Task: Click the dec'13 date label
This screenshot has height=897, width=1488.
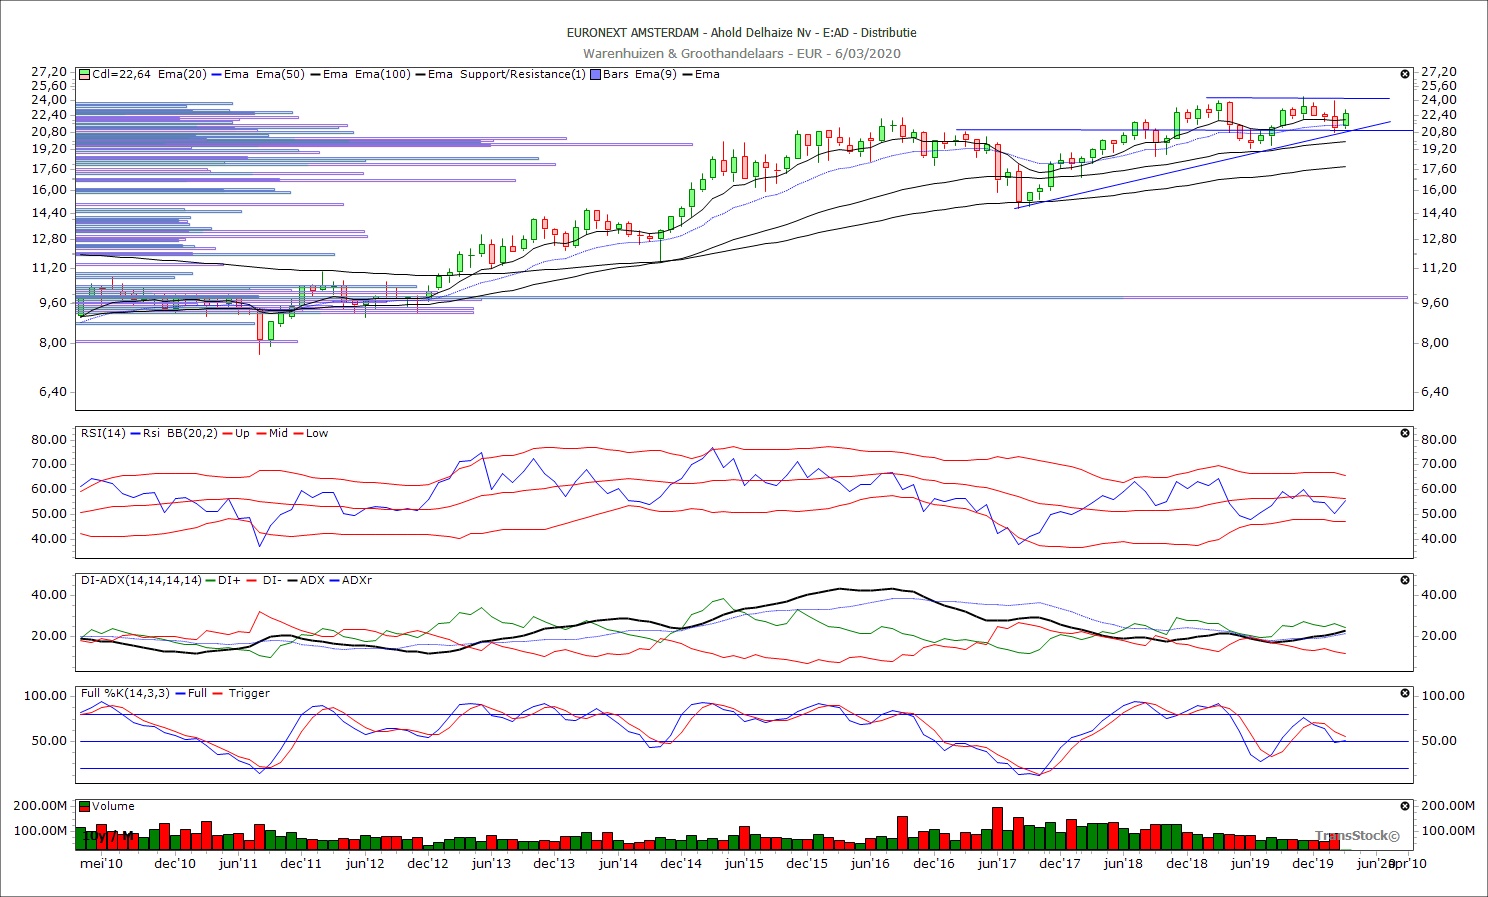Action: point(554,864)
